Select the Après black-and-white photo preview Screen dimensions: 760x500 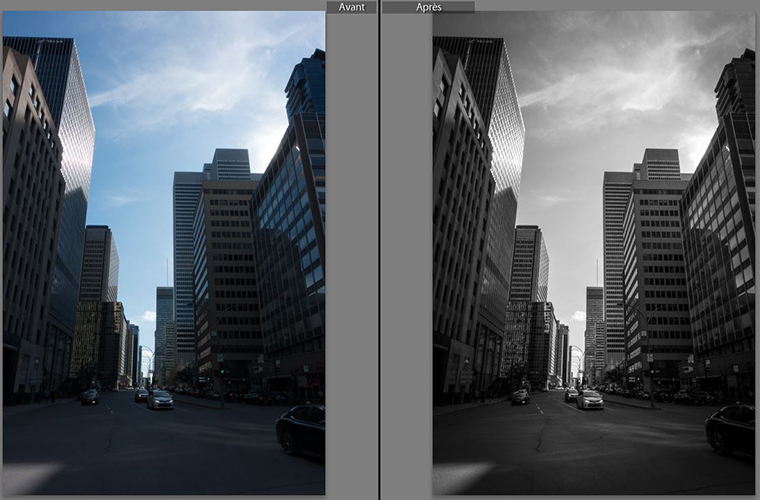point(594,253)
